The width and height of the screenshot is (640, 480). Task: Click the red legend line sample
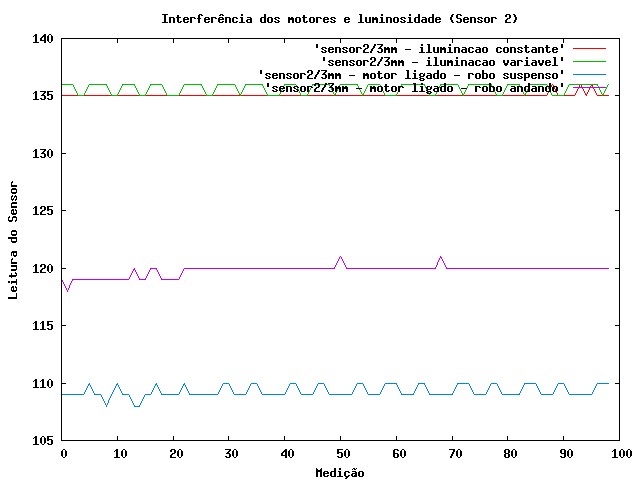(x=589, y=49)
